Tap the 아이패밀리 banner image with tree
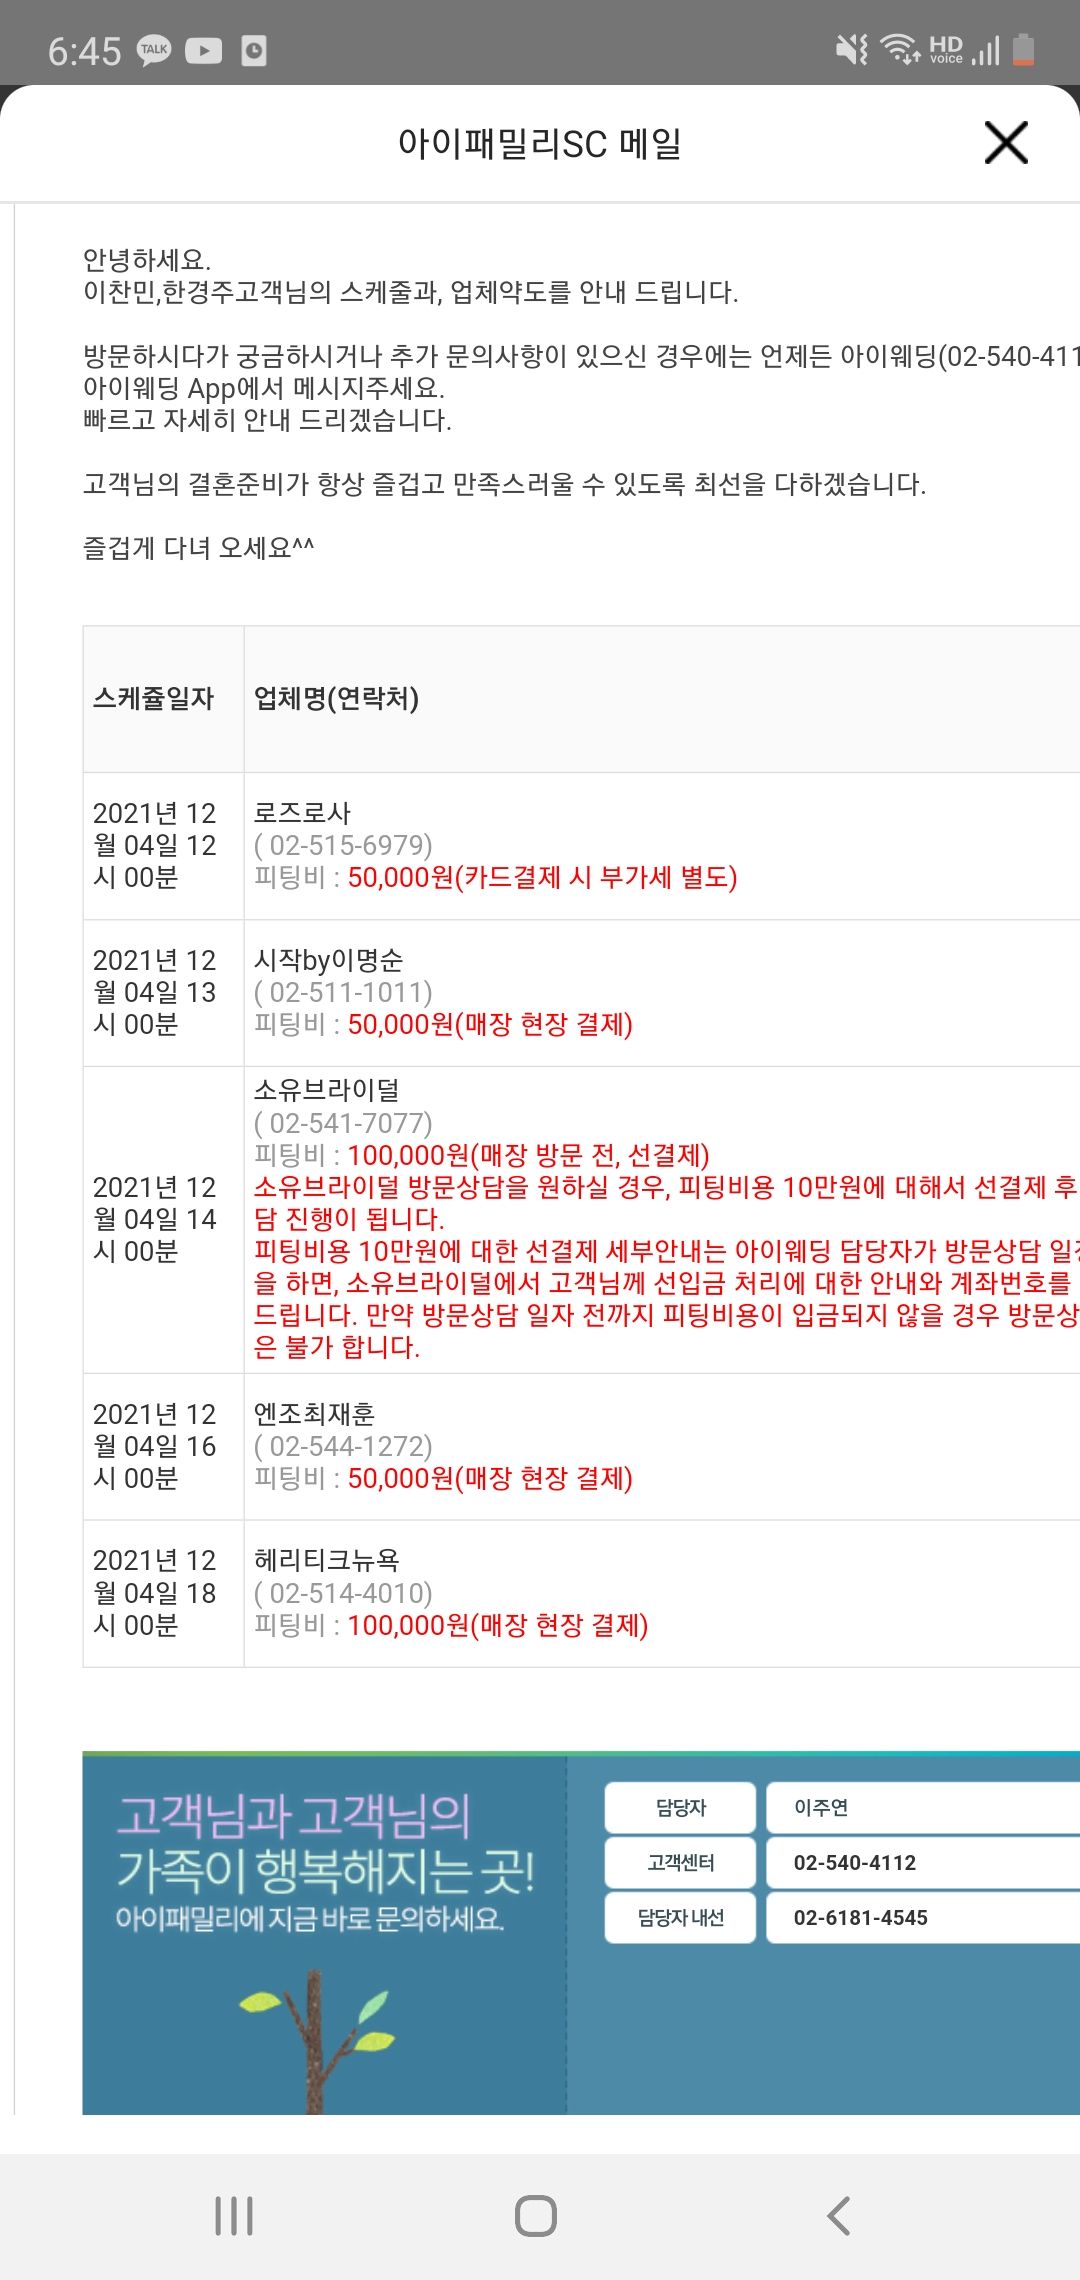The width and height of the screenshot is (1080, 2280). coord(325,1934)
